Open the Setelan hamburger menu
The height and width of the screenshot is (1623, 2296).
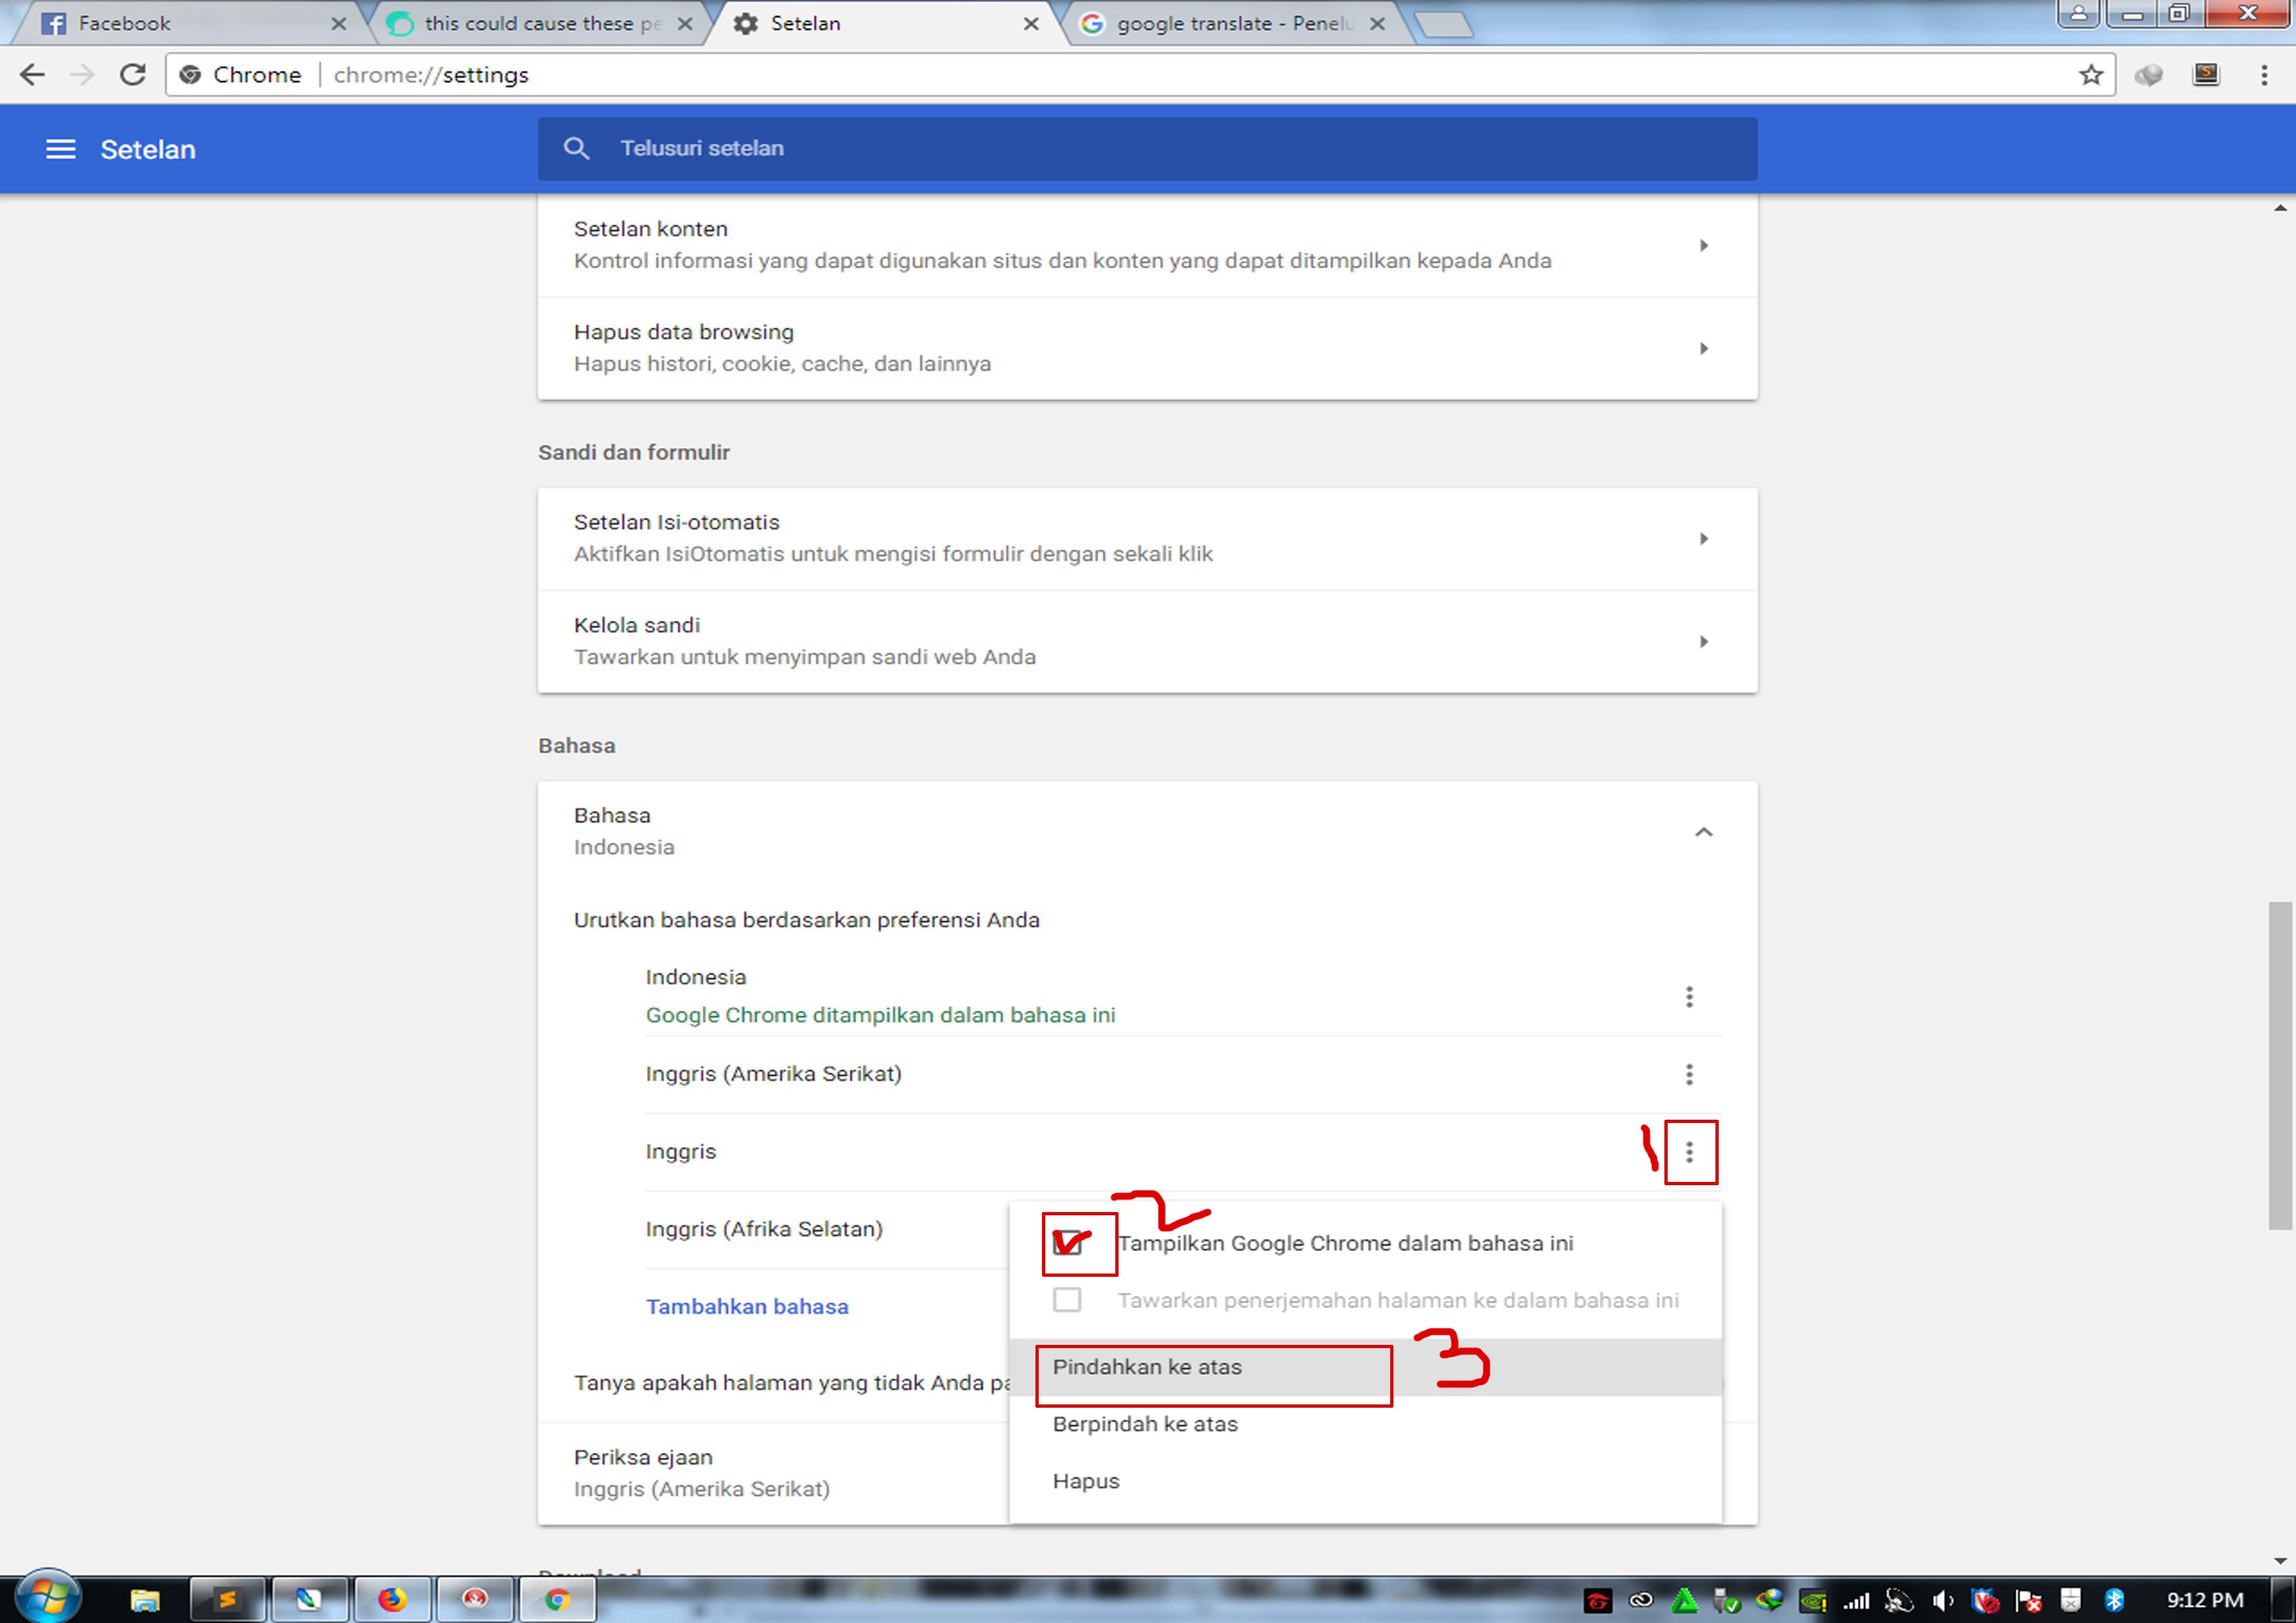coord(60,149)
